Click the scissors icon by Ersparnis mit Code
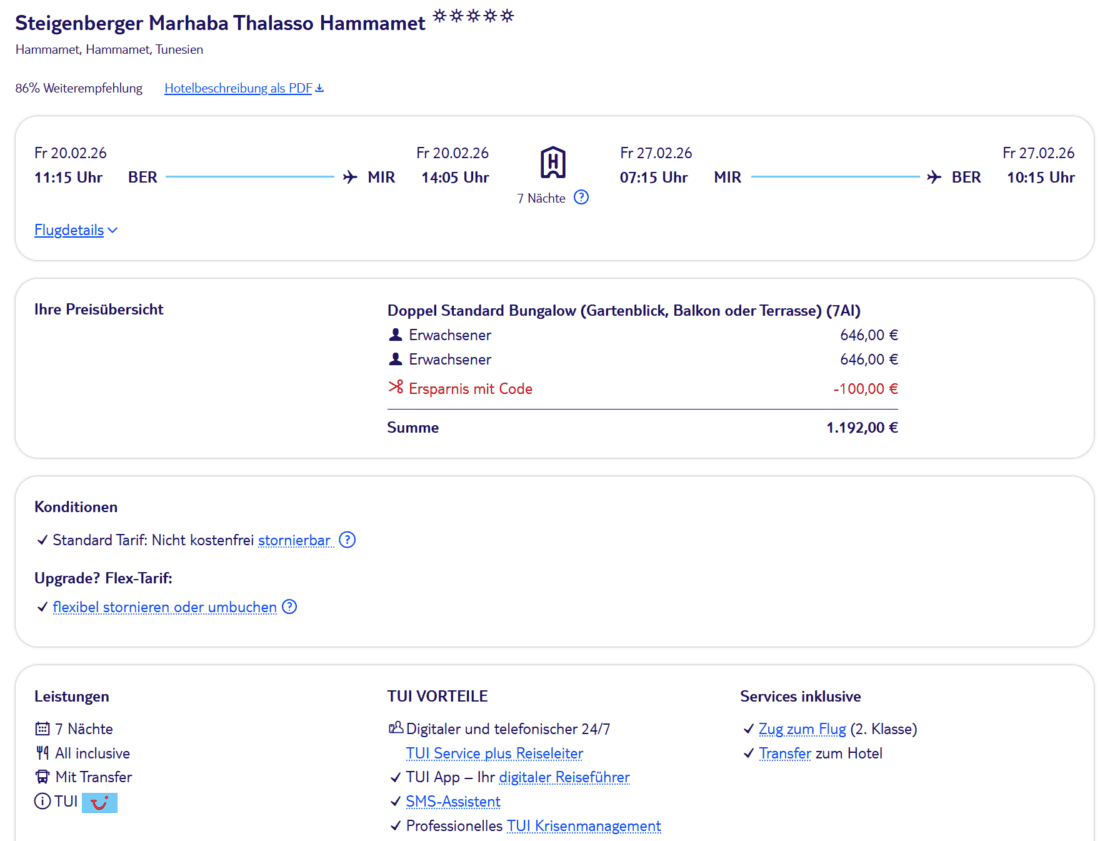This screenshot has width=1100, height=841. (x=396, y=389)
